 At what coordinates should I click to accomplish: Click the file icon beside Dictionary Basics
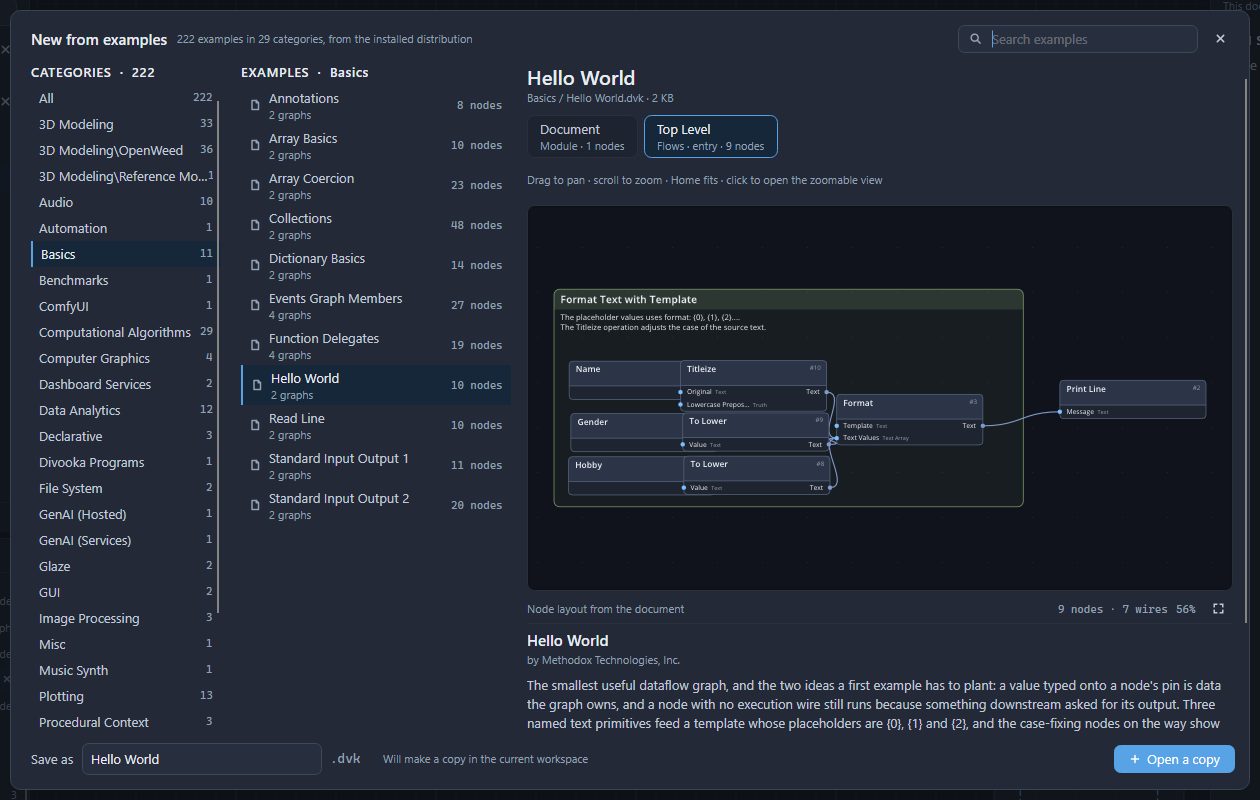coord(255,265)
